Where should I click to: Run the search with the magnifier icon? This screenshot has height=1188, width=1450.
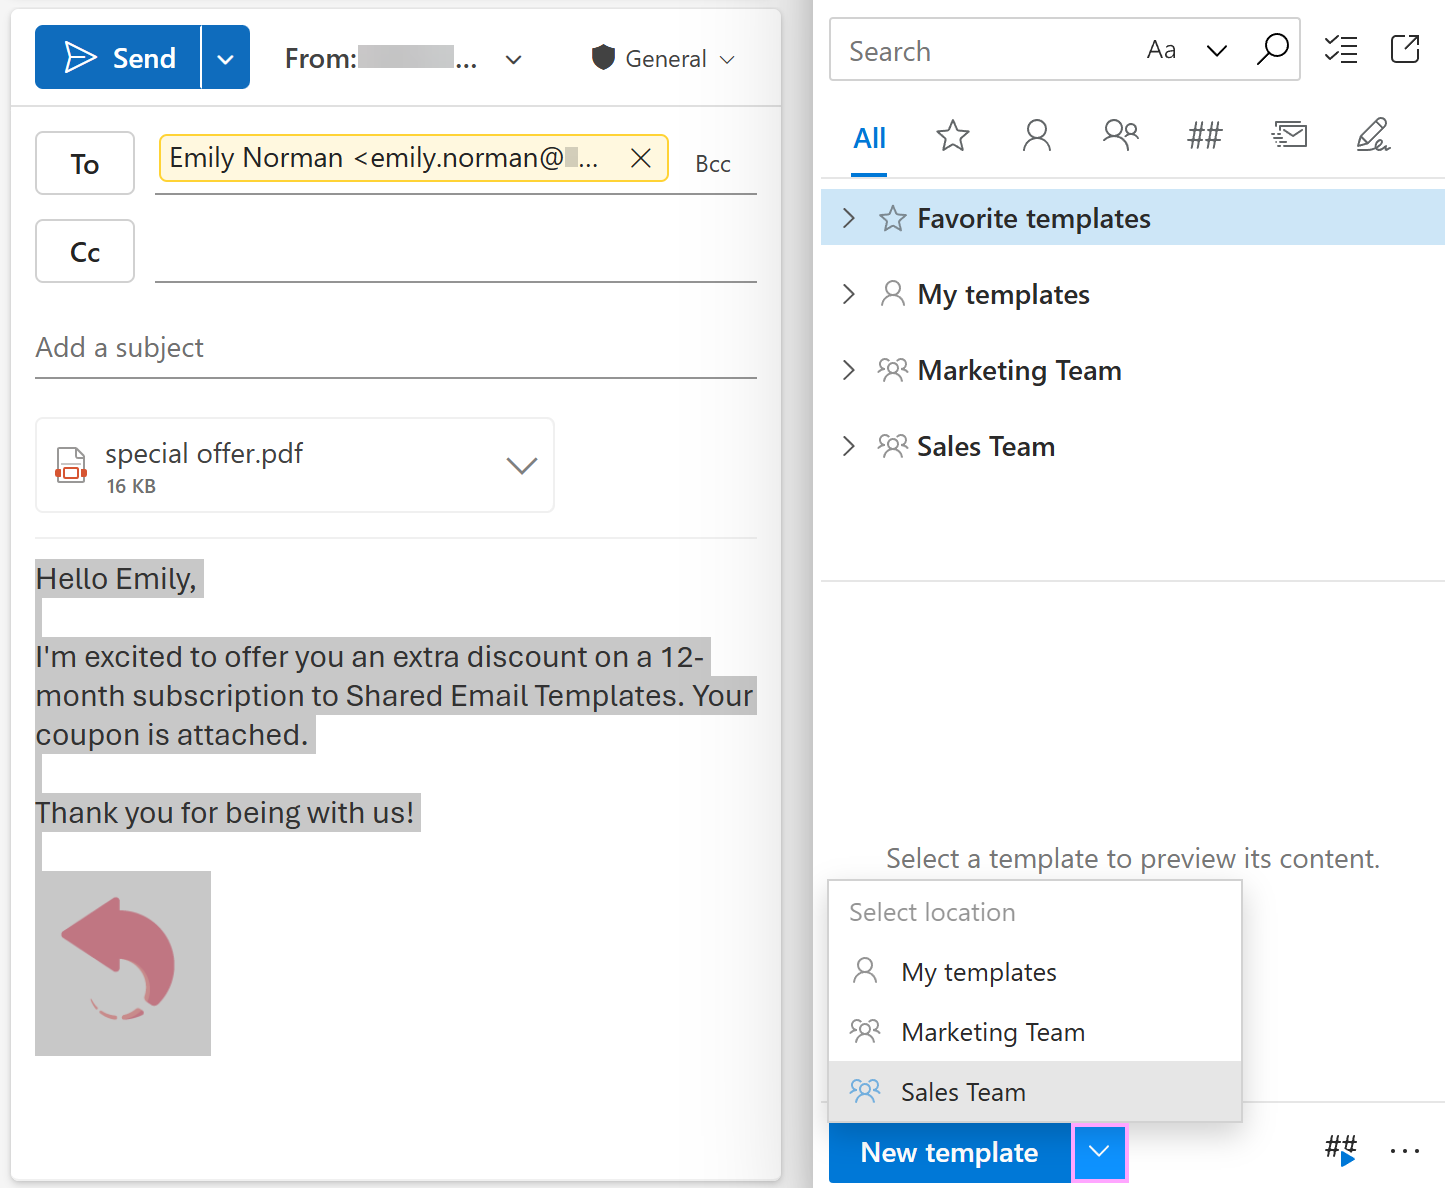click(1273, 49)
